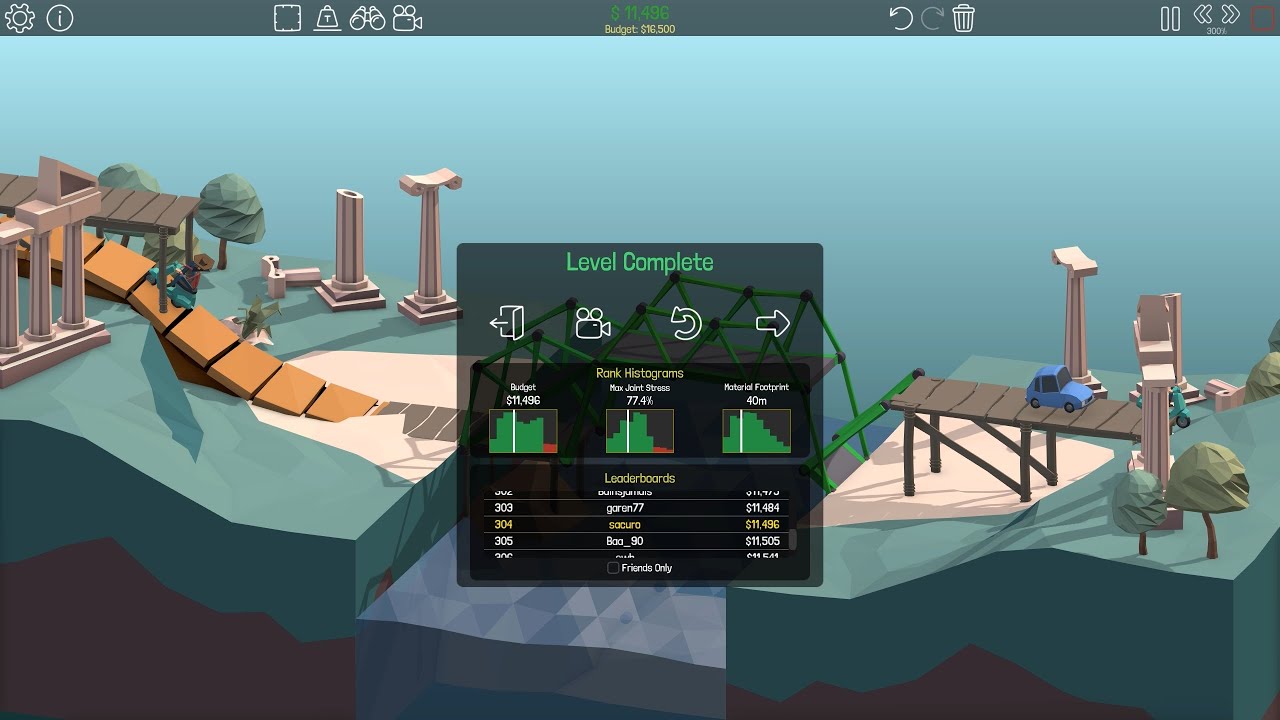Click the Level Complete title
Image resolution: width=1280 pixels, height=720 pixels.
[x=640, y=262]
